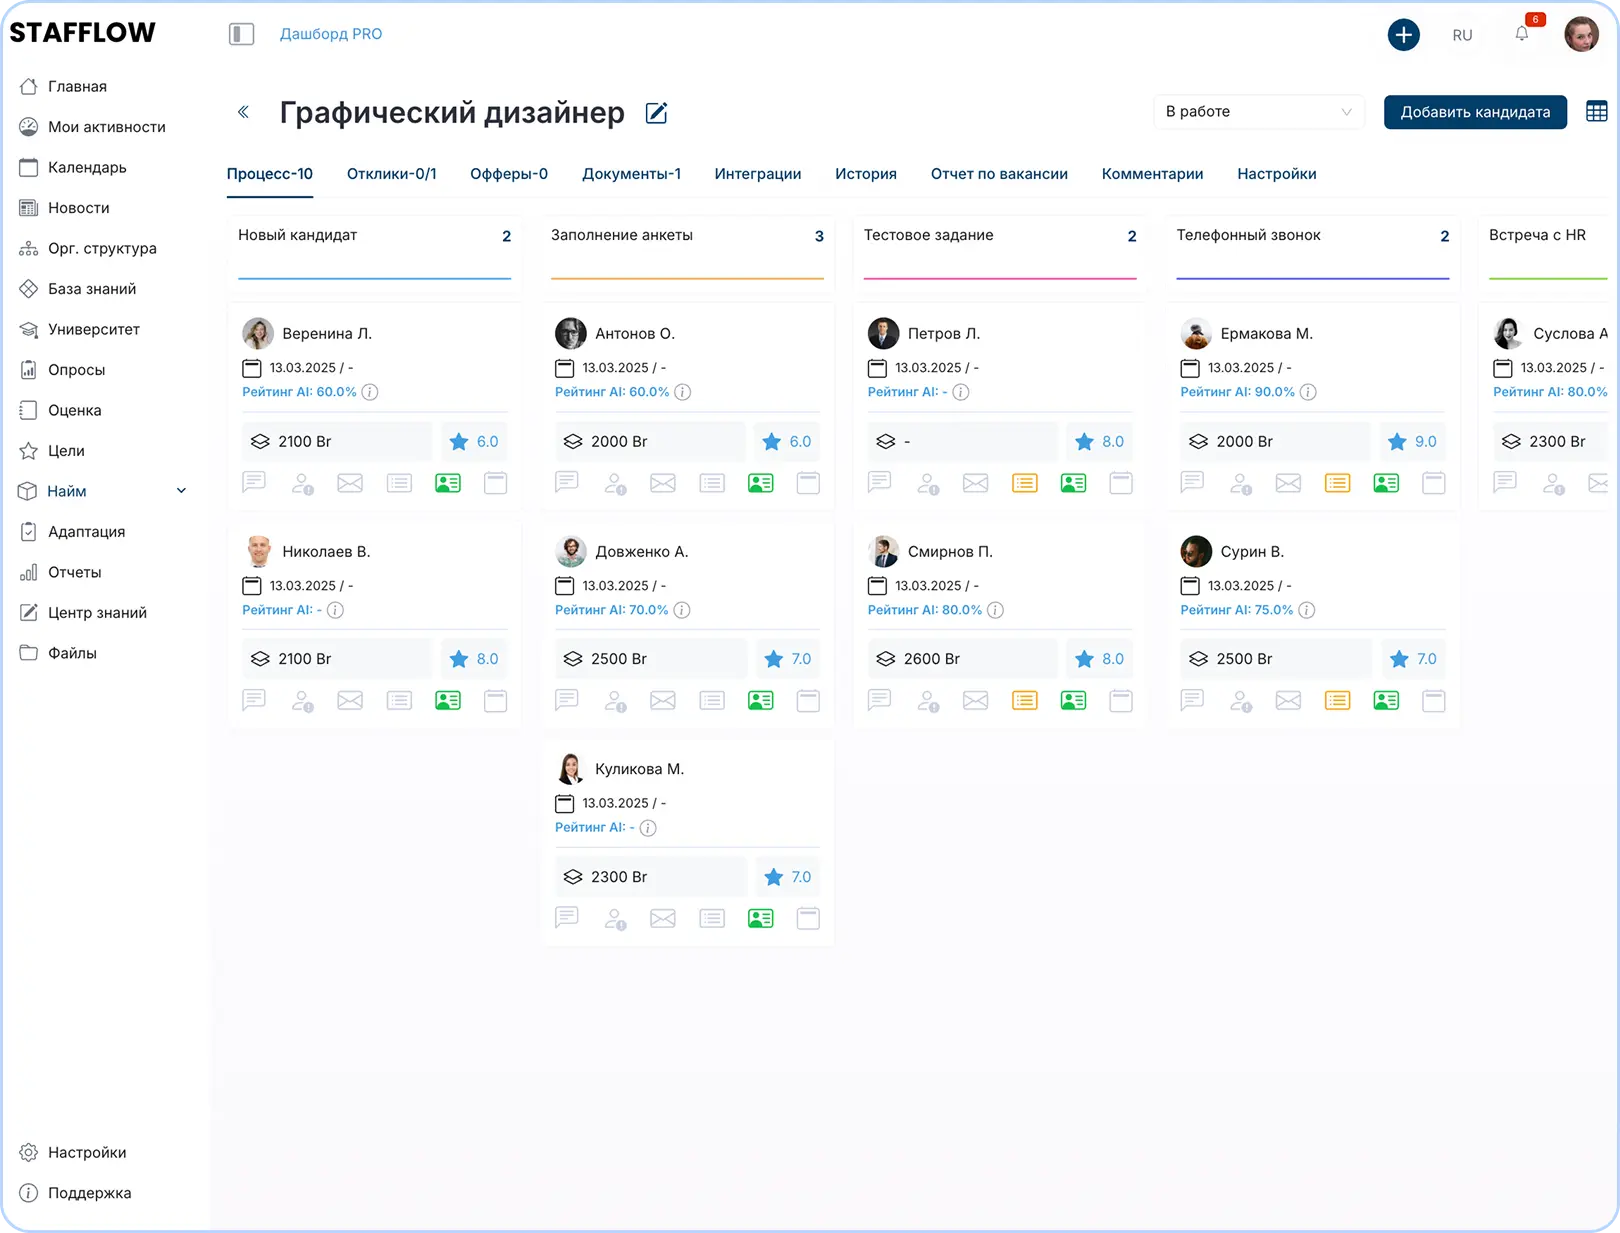Screen dimensions: 1620x1233
Task: Open the RU language selector
Action: 1461,35
